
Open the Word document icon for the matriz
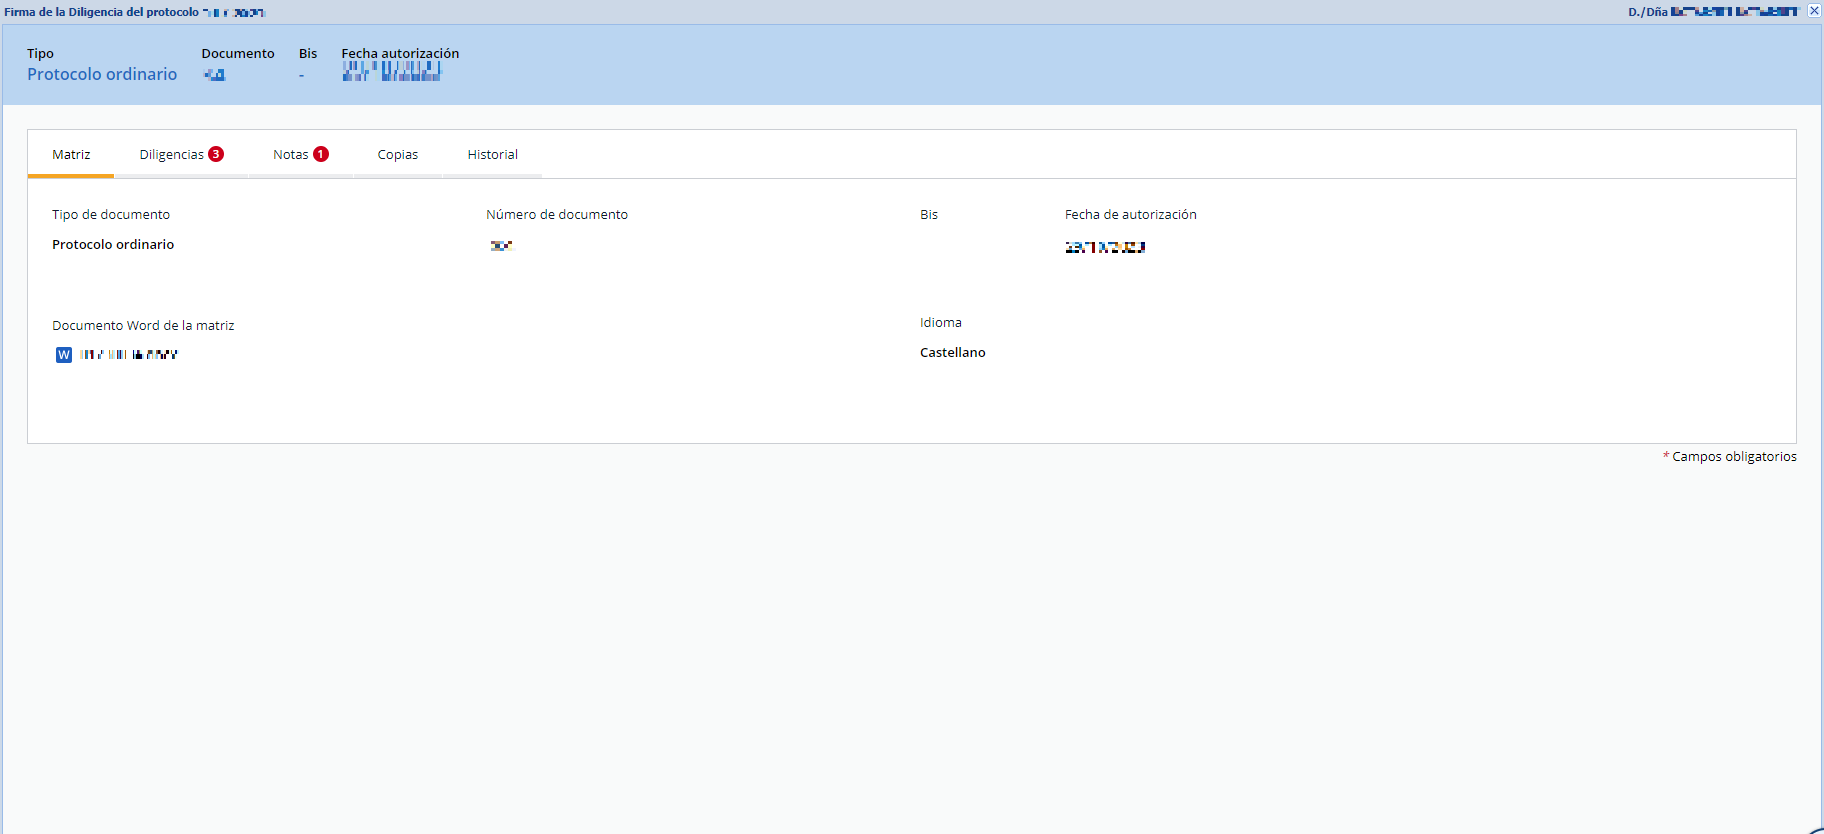[x=64, y=355]
